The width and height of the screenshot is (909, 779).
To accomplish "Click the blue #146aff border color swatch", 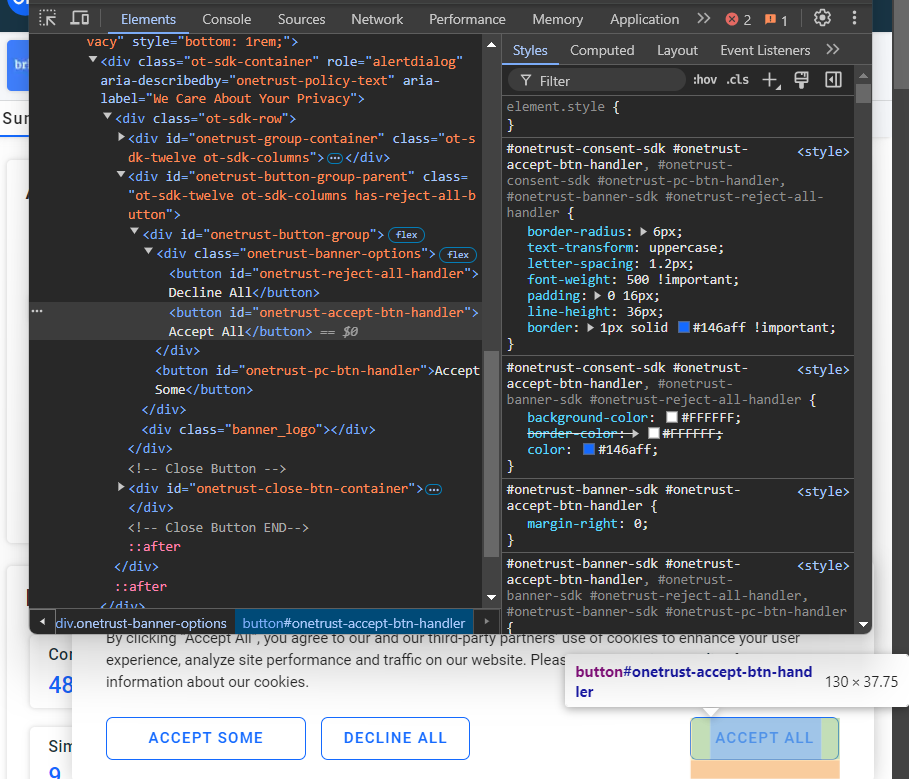I will 684,328.
